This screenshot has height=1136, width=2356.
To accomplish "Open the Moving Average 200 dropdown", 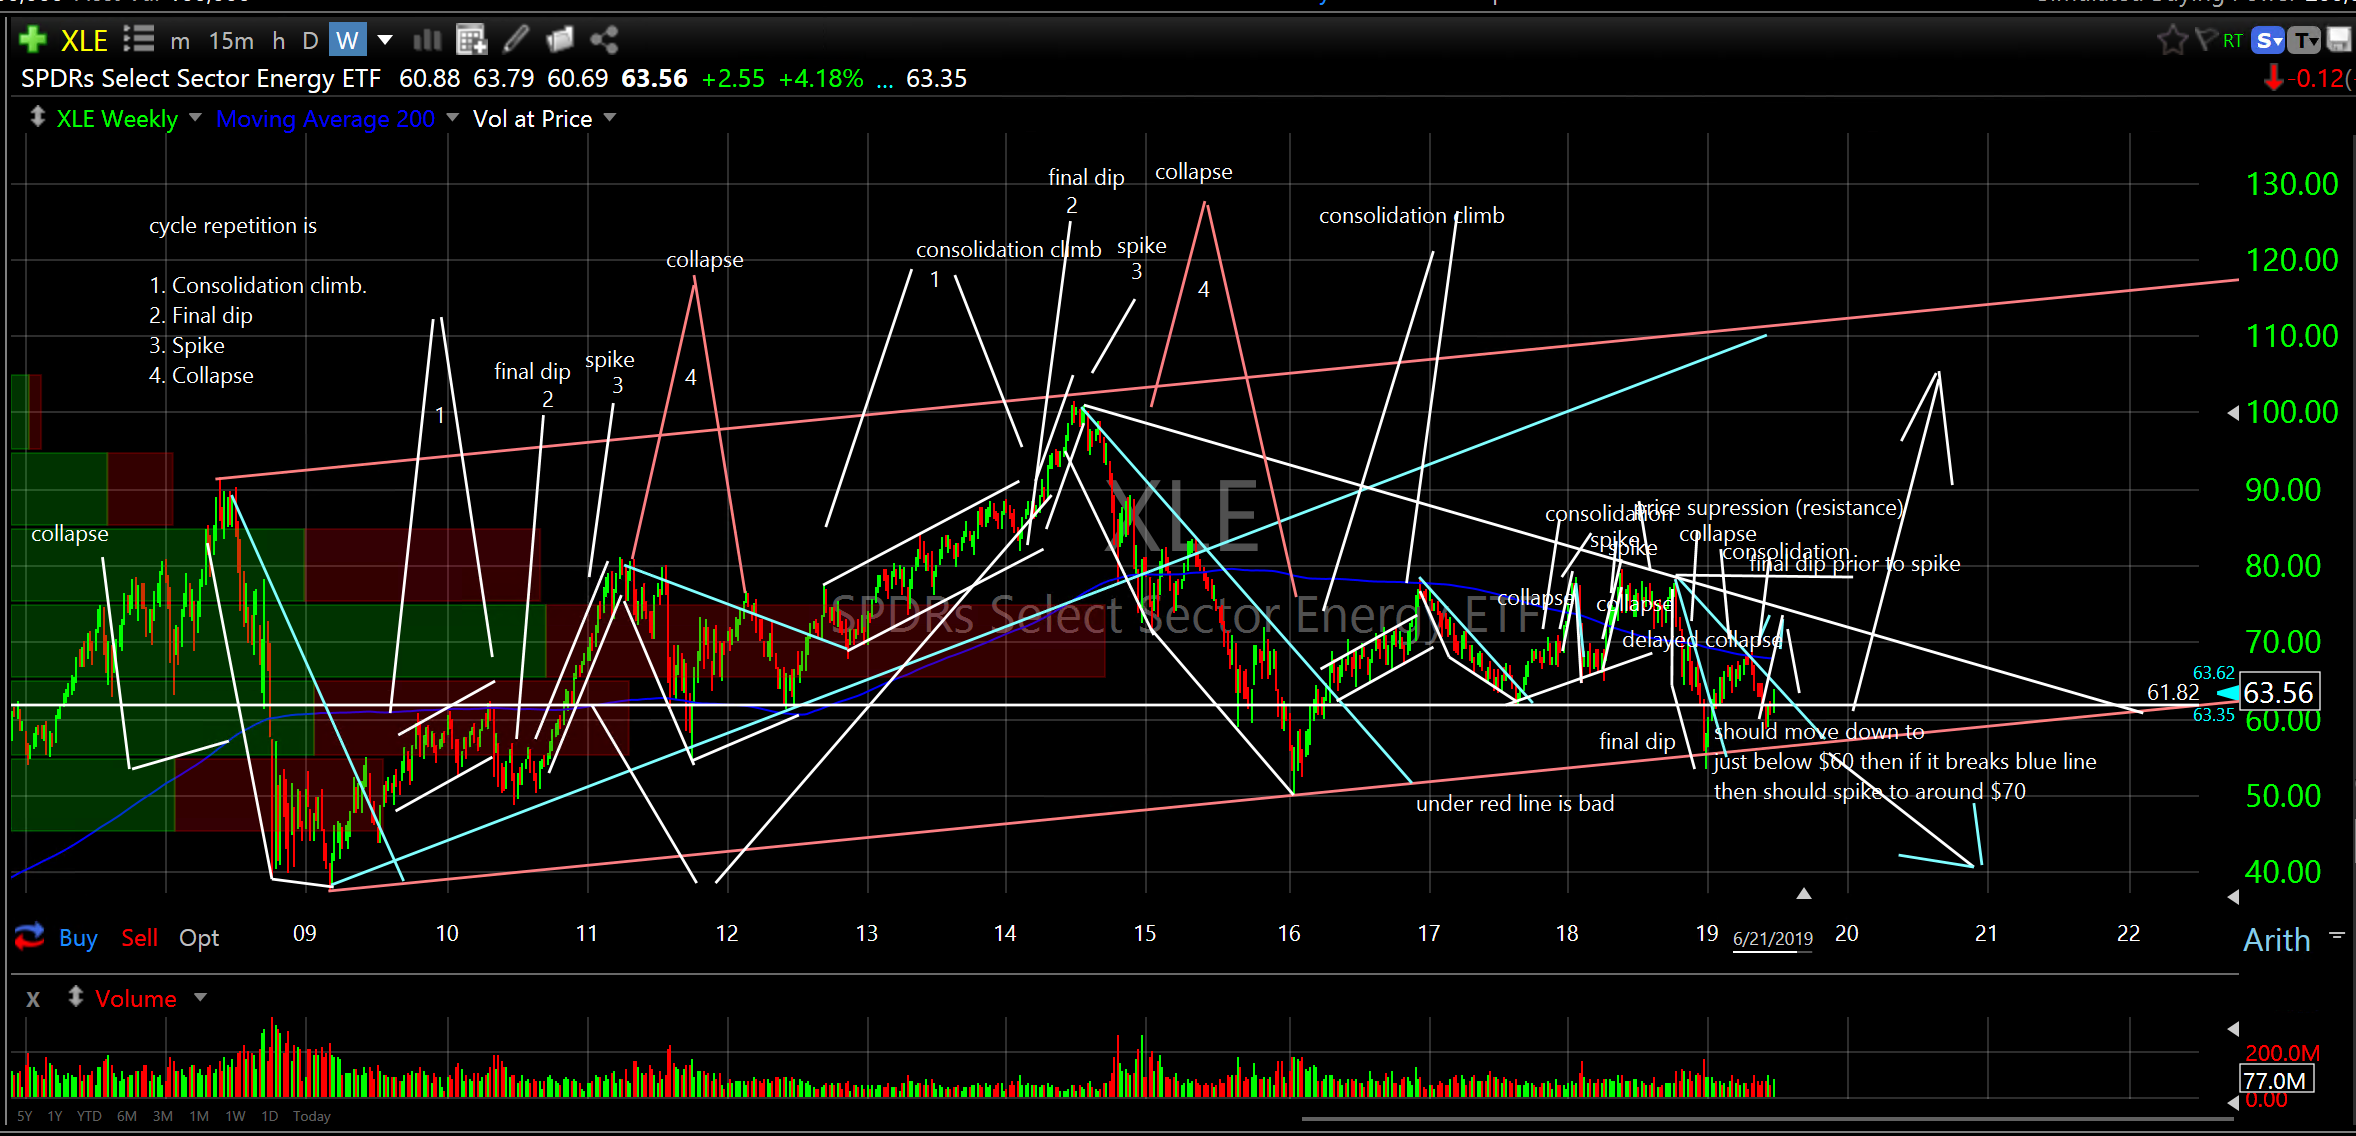I will point(452,118).
